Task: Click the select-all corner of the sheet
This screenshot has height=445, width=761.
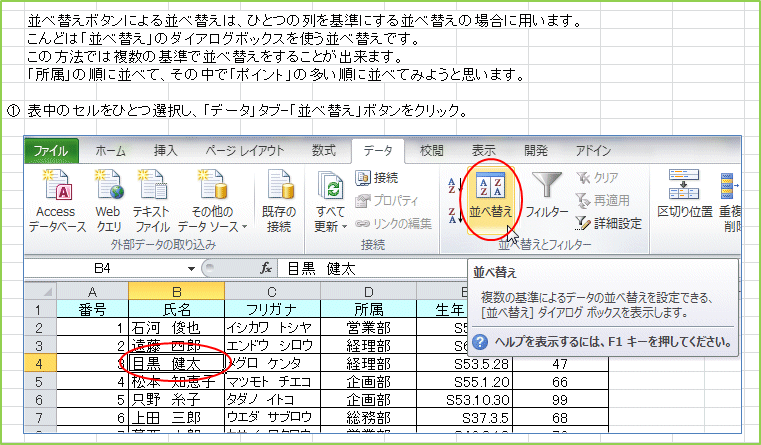Action: [41, 292]
